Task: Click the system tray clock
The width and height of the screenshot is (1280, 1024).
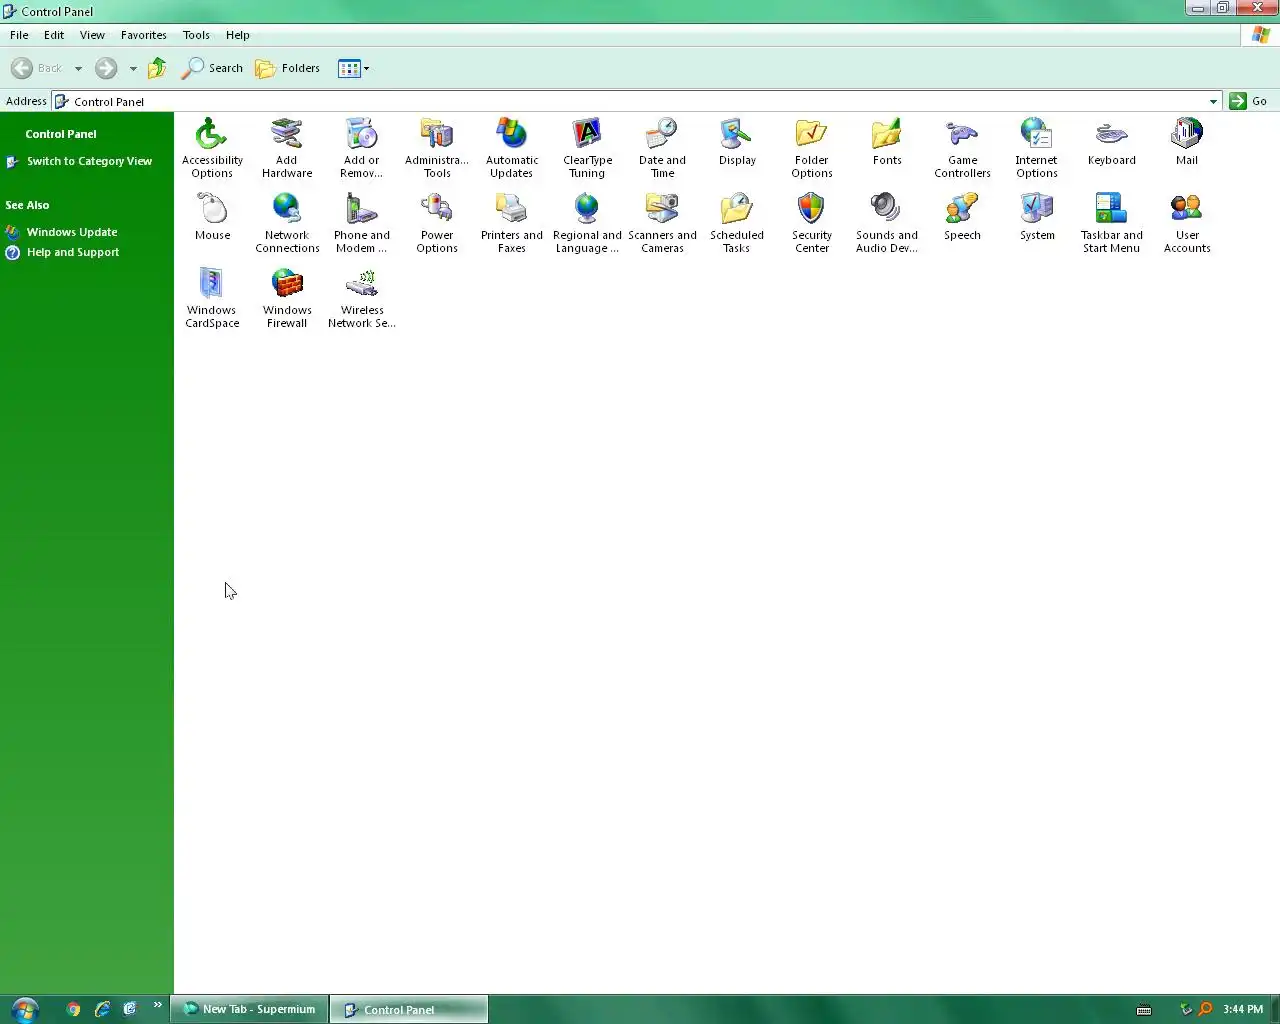Action: click(1243, 1009)
